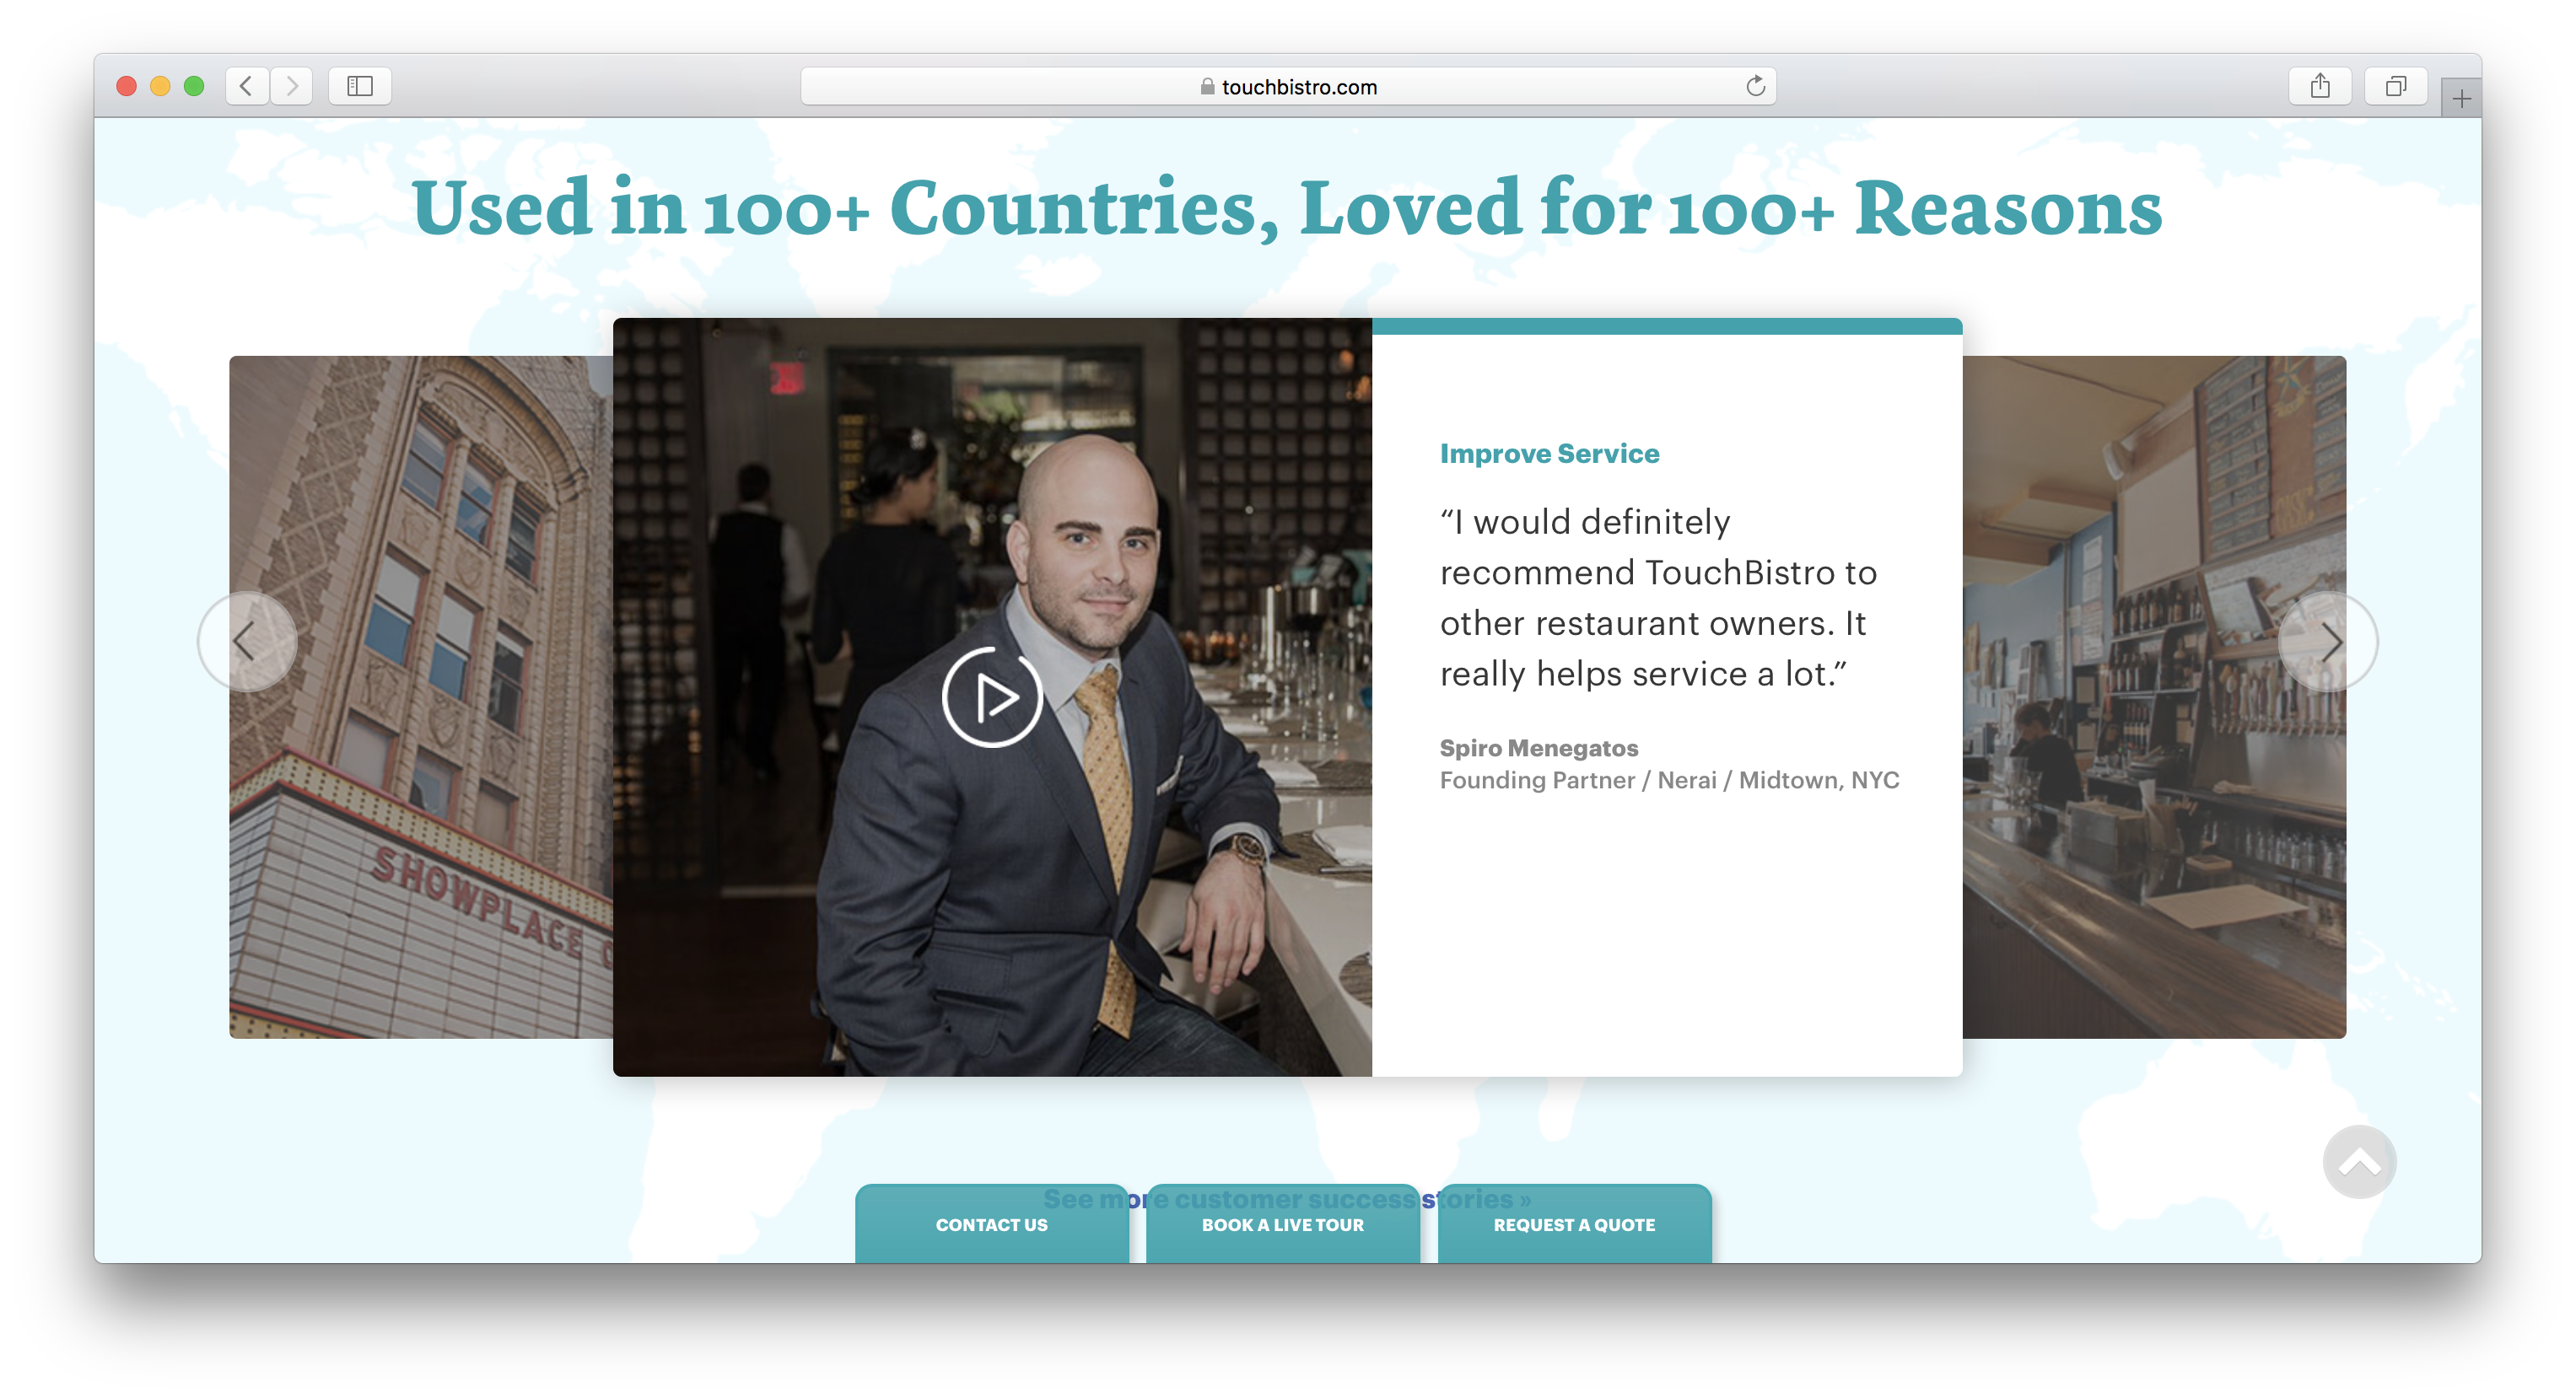The image size is (2576, 1398).
Task: Click the scroll-to-top chevron button
Action: (x=2359, y=1161)
